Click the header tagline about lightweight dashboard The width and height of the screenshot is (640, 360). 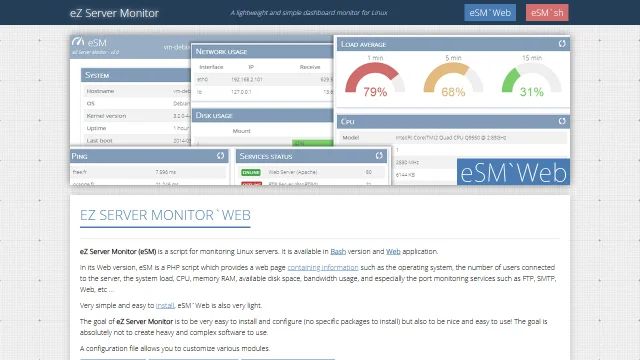point(309,13)
